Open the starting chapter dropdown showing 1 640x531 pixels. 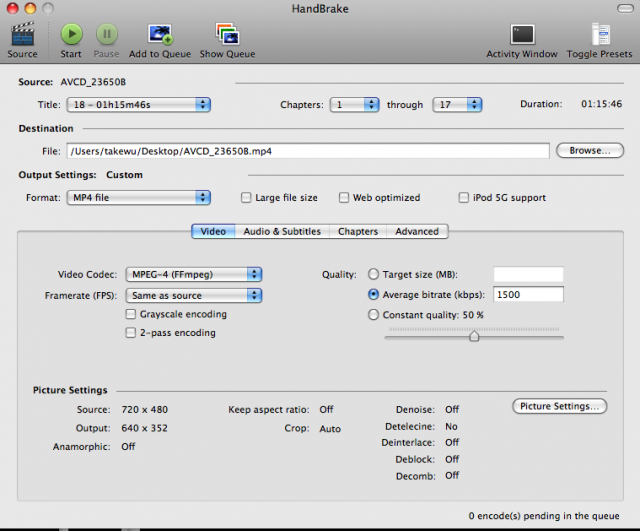click(354, 105)
